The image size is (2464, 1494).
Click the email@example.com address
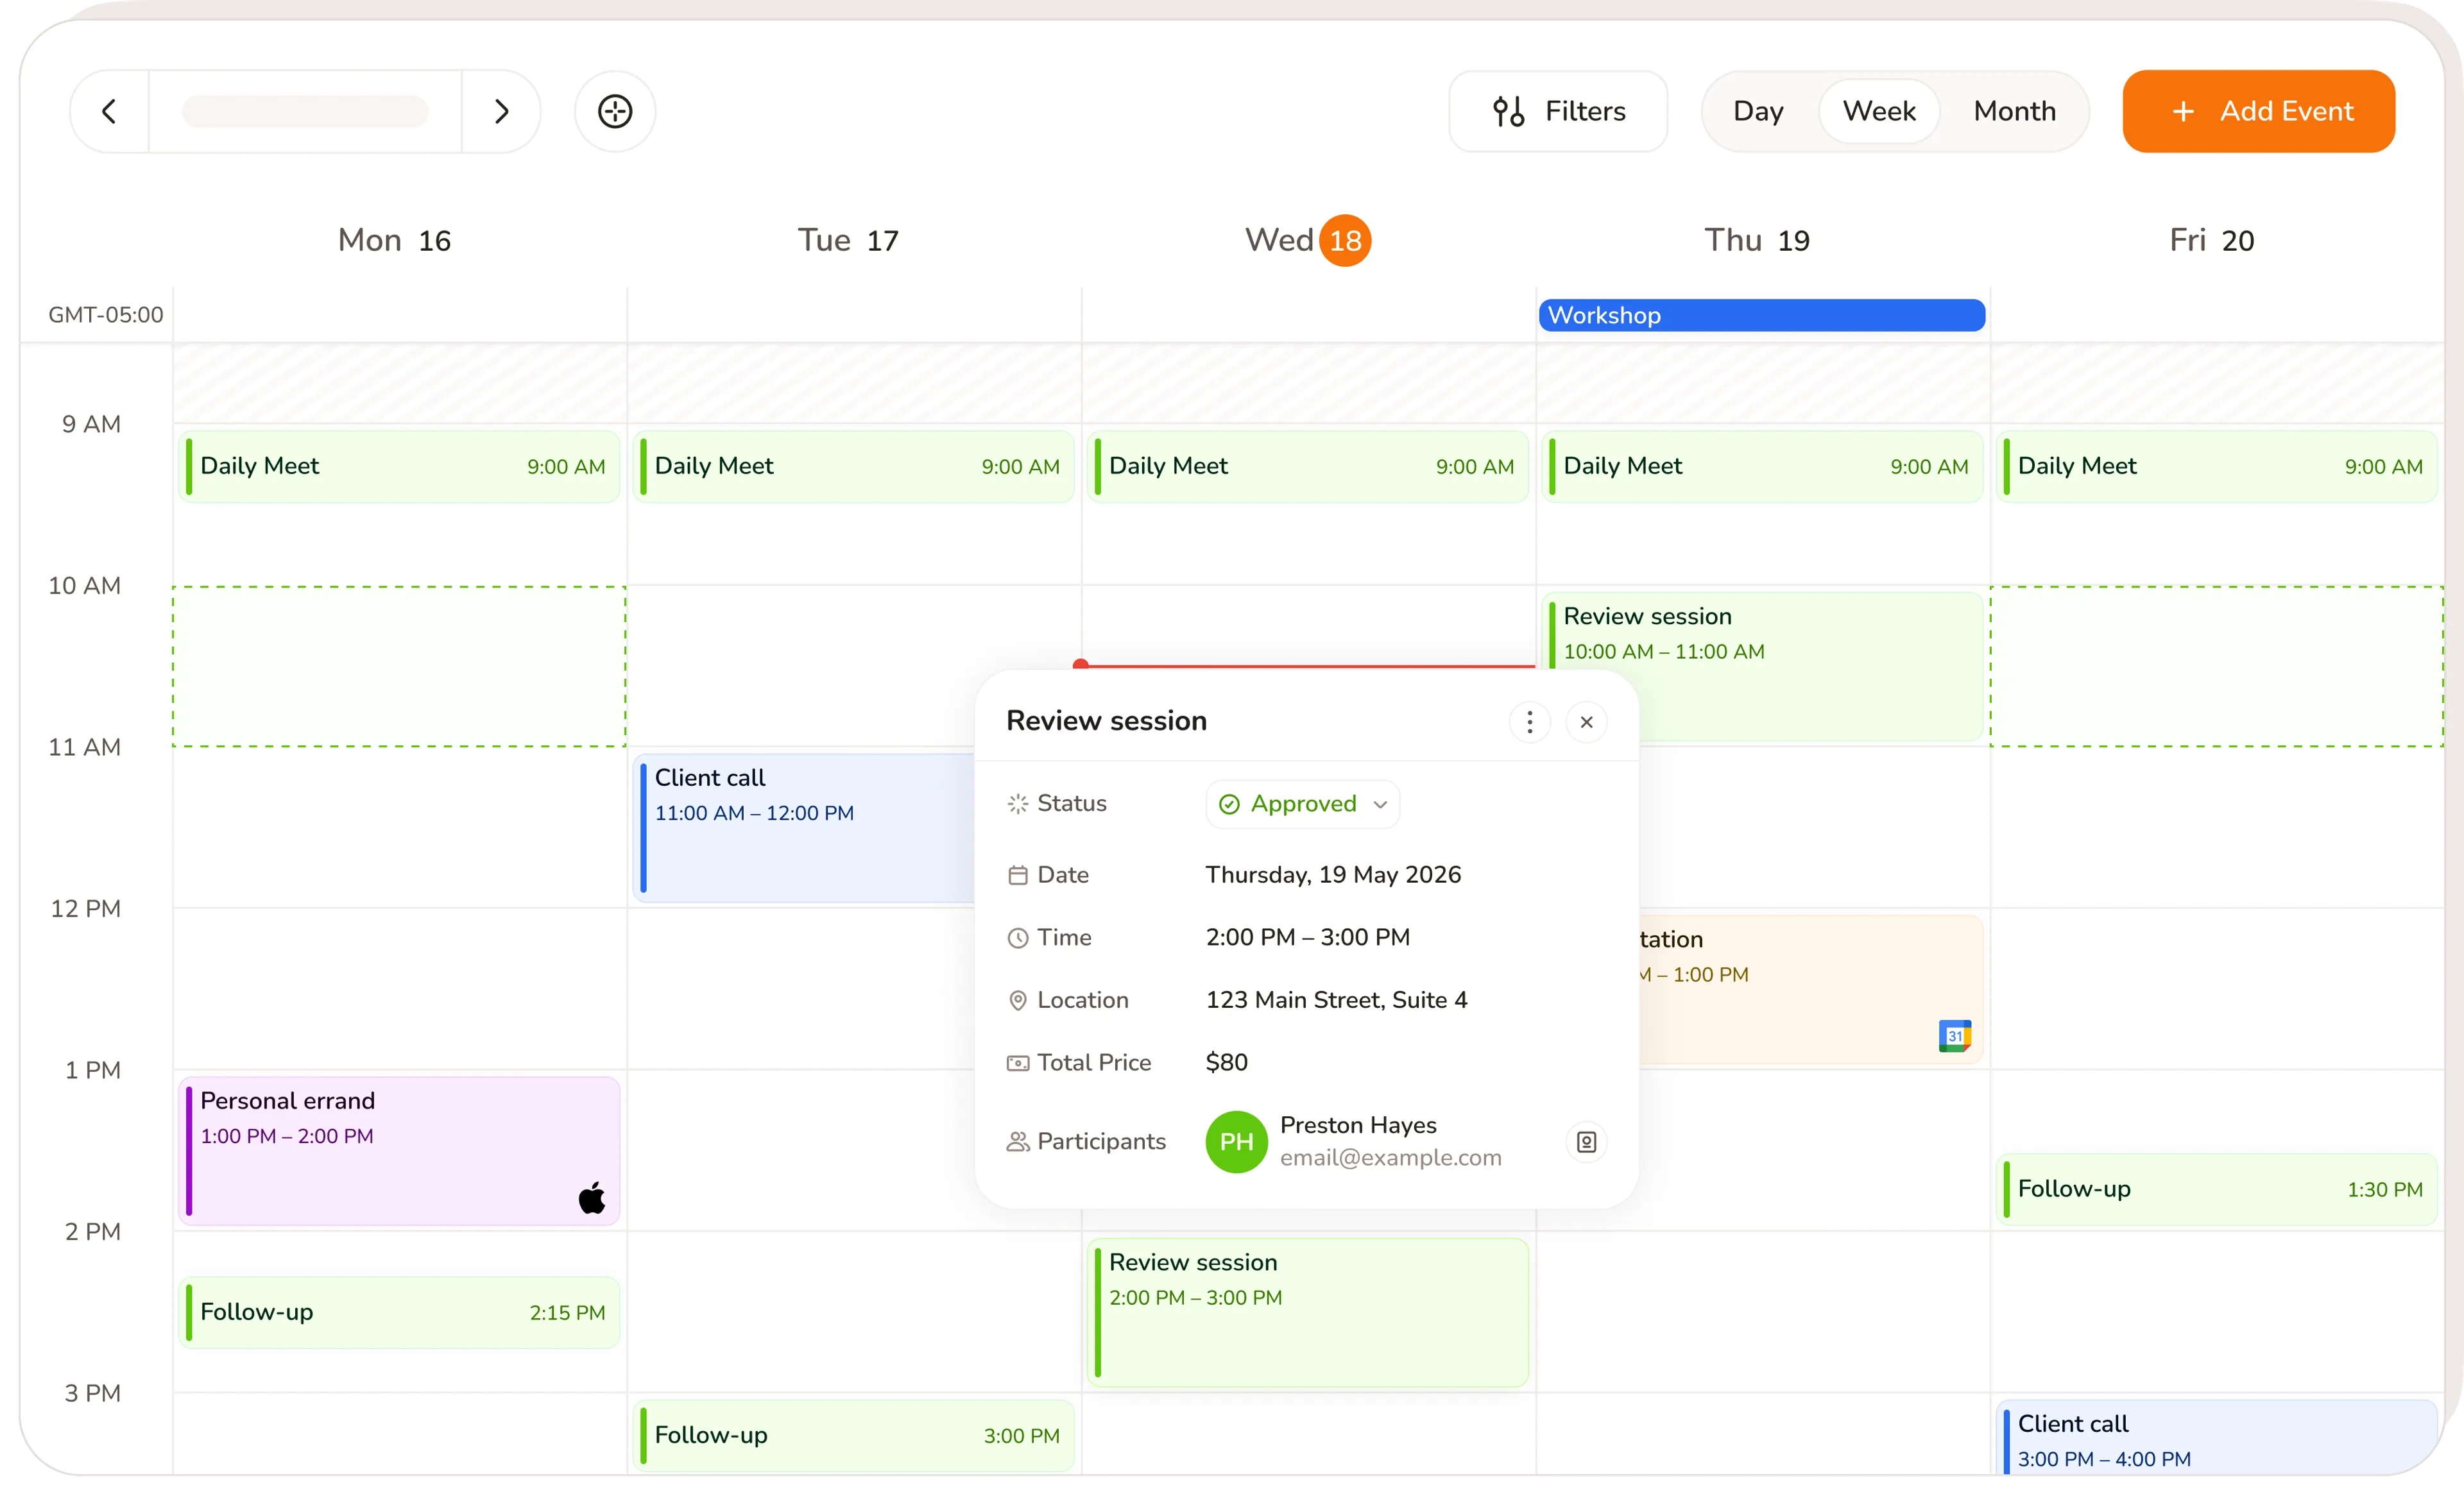tap(1390, 1158)
